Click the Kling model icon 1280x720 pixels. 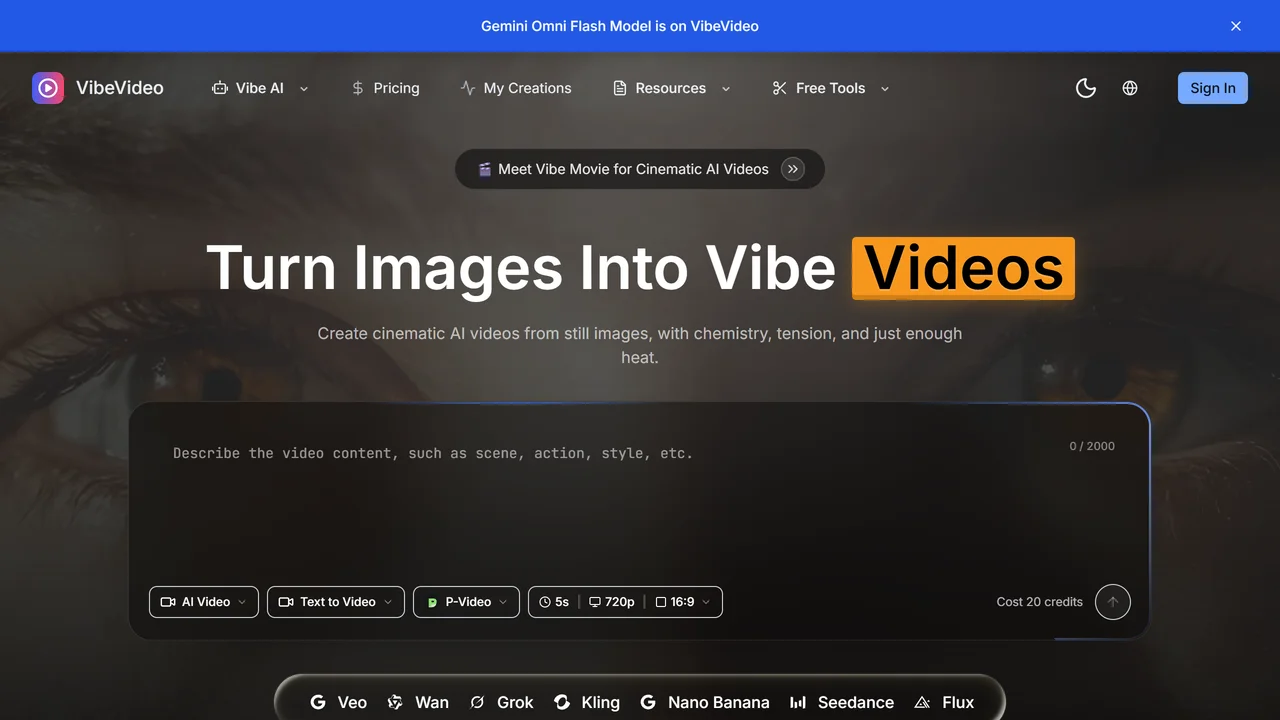coord(562,702)
